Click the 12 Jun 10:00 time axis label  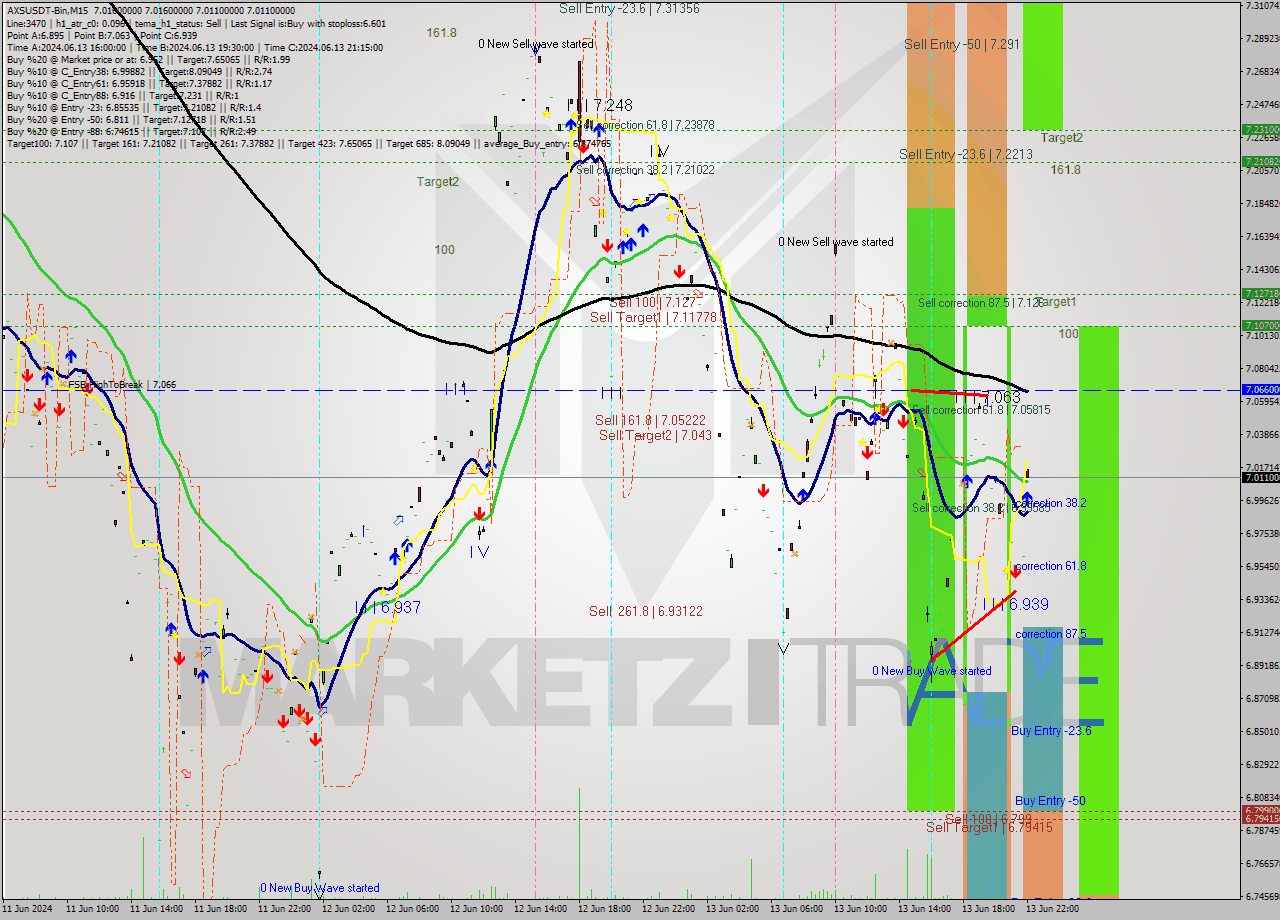tap(476, 909)
